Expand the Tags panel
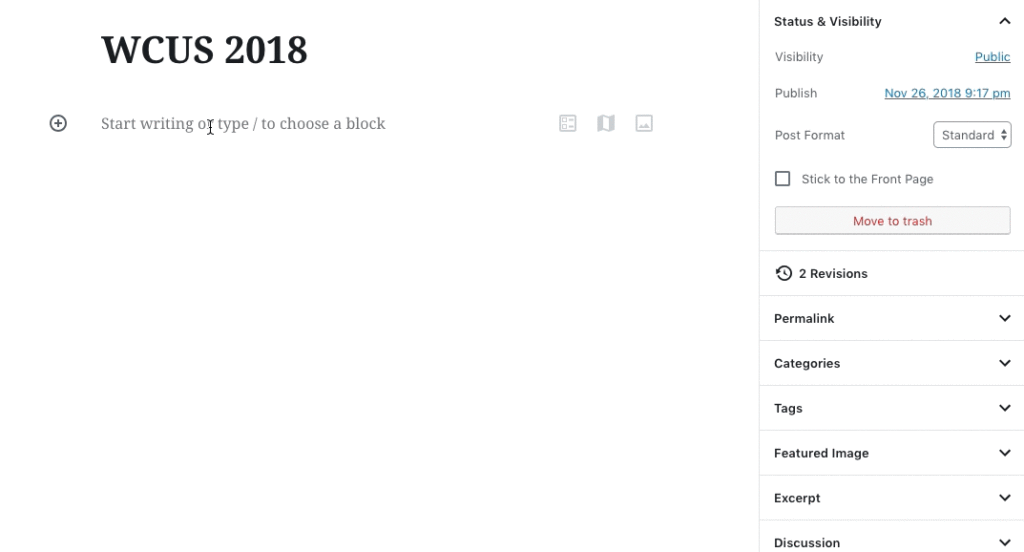This screenshot has width=1024, height=552. coord(892,408)
